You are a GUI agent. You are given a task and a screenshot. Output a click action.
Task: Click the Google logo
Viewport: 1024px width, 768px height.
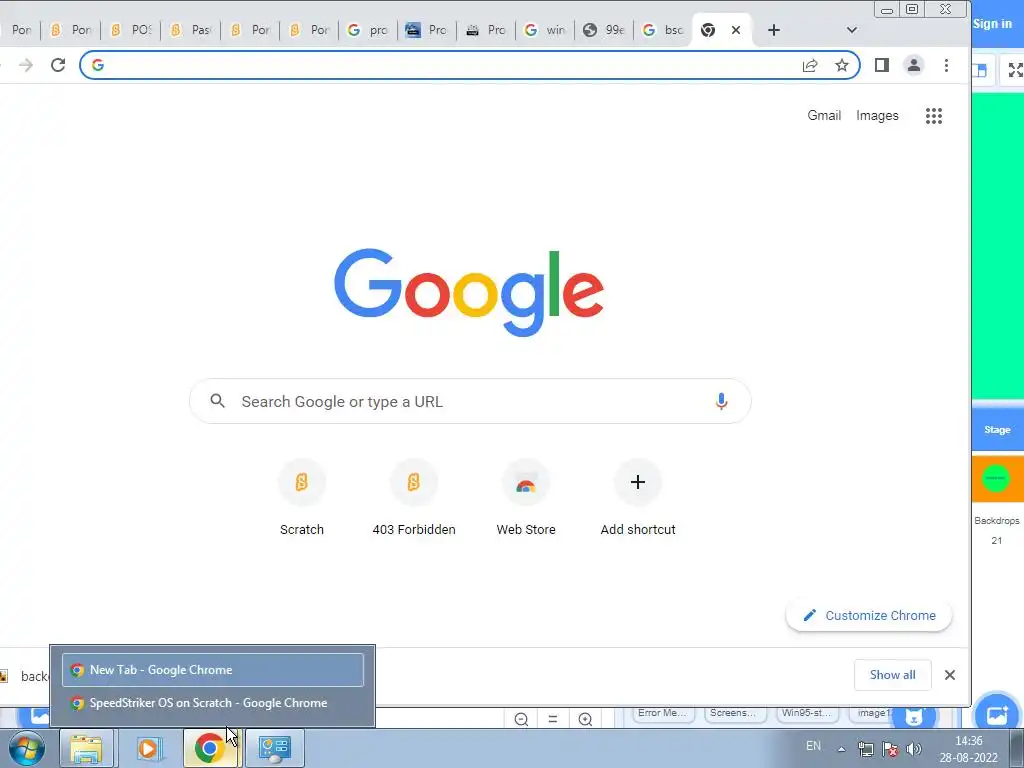pos(469,292)
